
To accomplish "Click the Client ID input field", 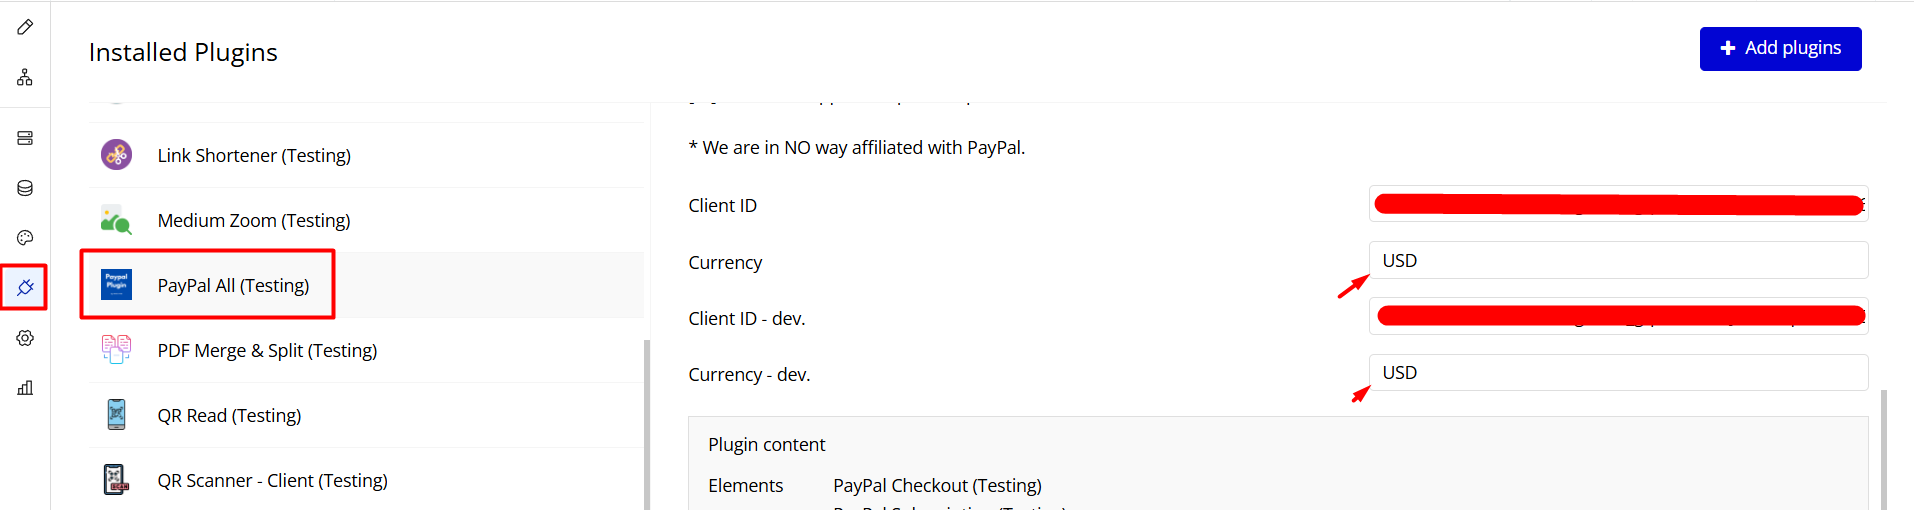I will point(1617,204).
